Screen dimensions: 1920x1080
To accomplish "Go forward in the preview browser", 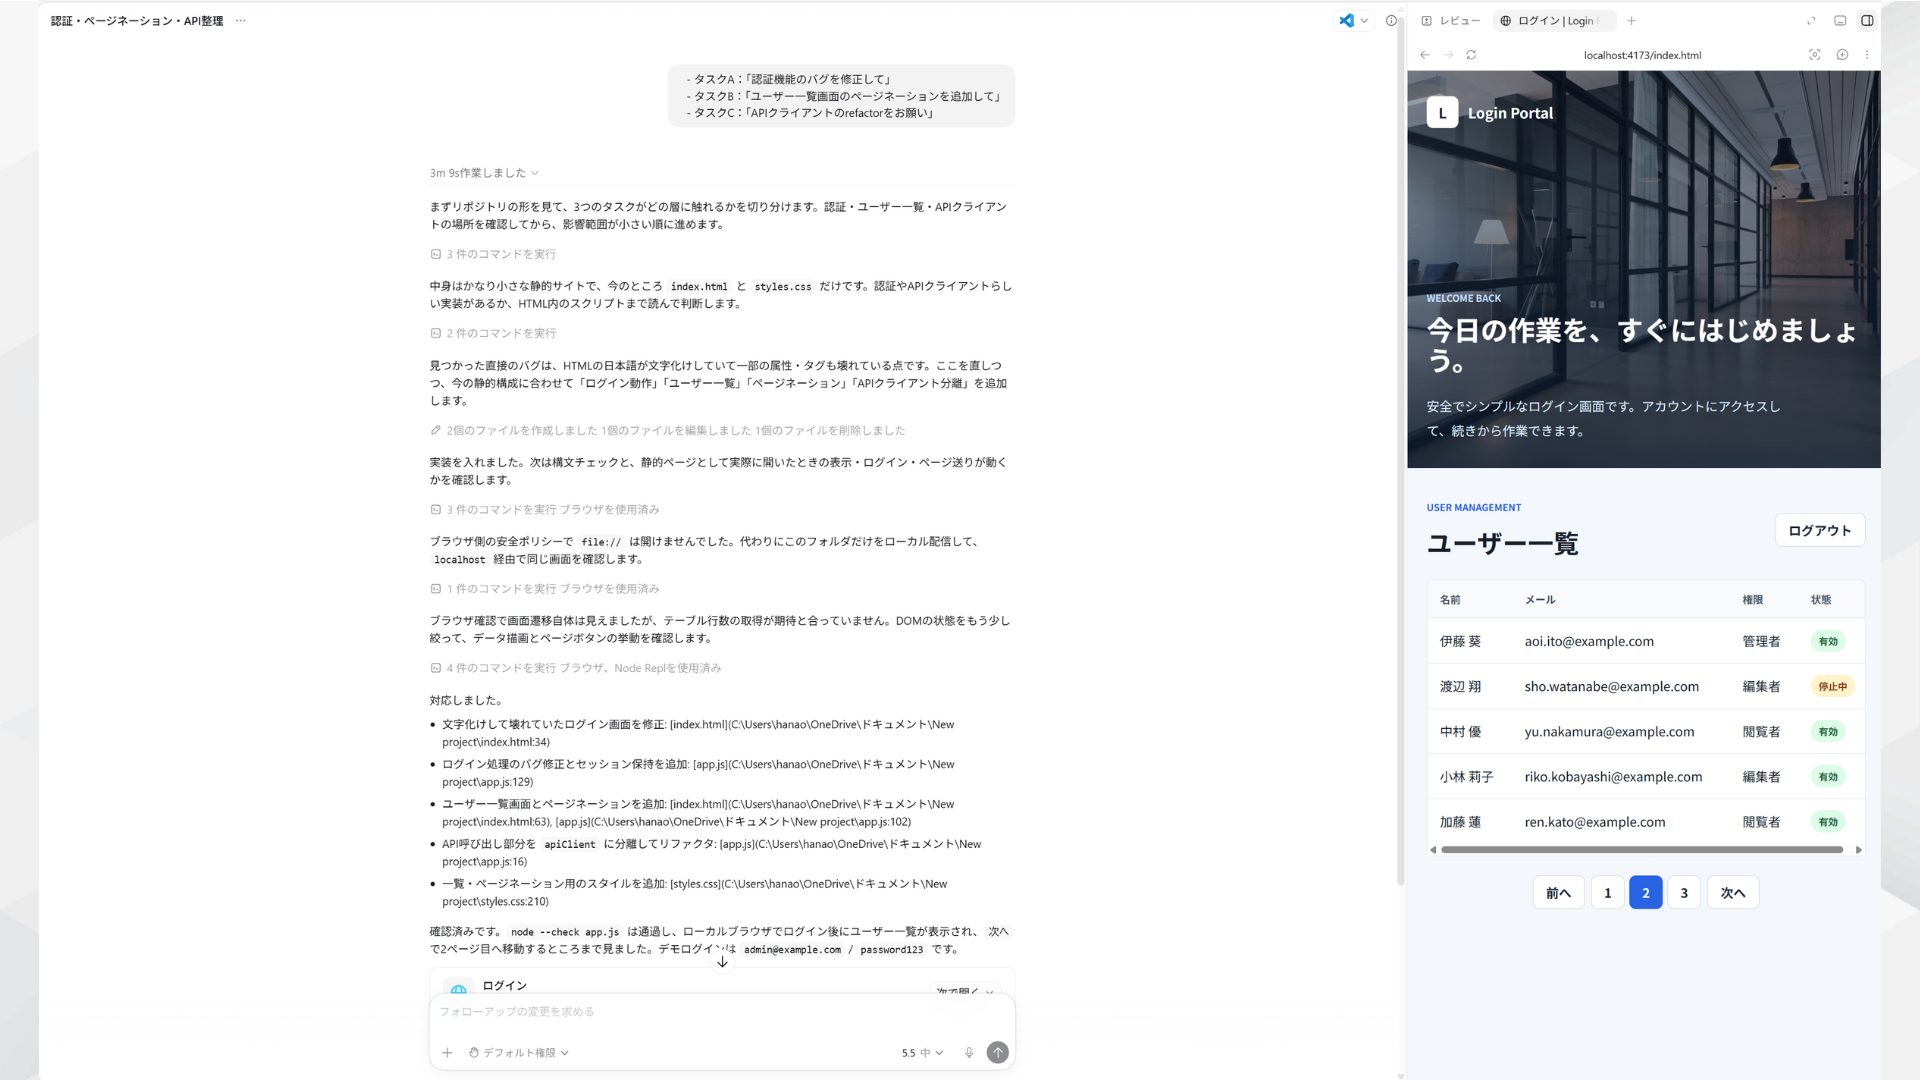I will tap(1448, 55).
